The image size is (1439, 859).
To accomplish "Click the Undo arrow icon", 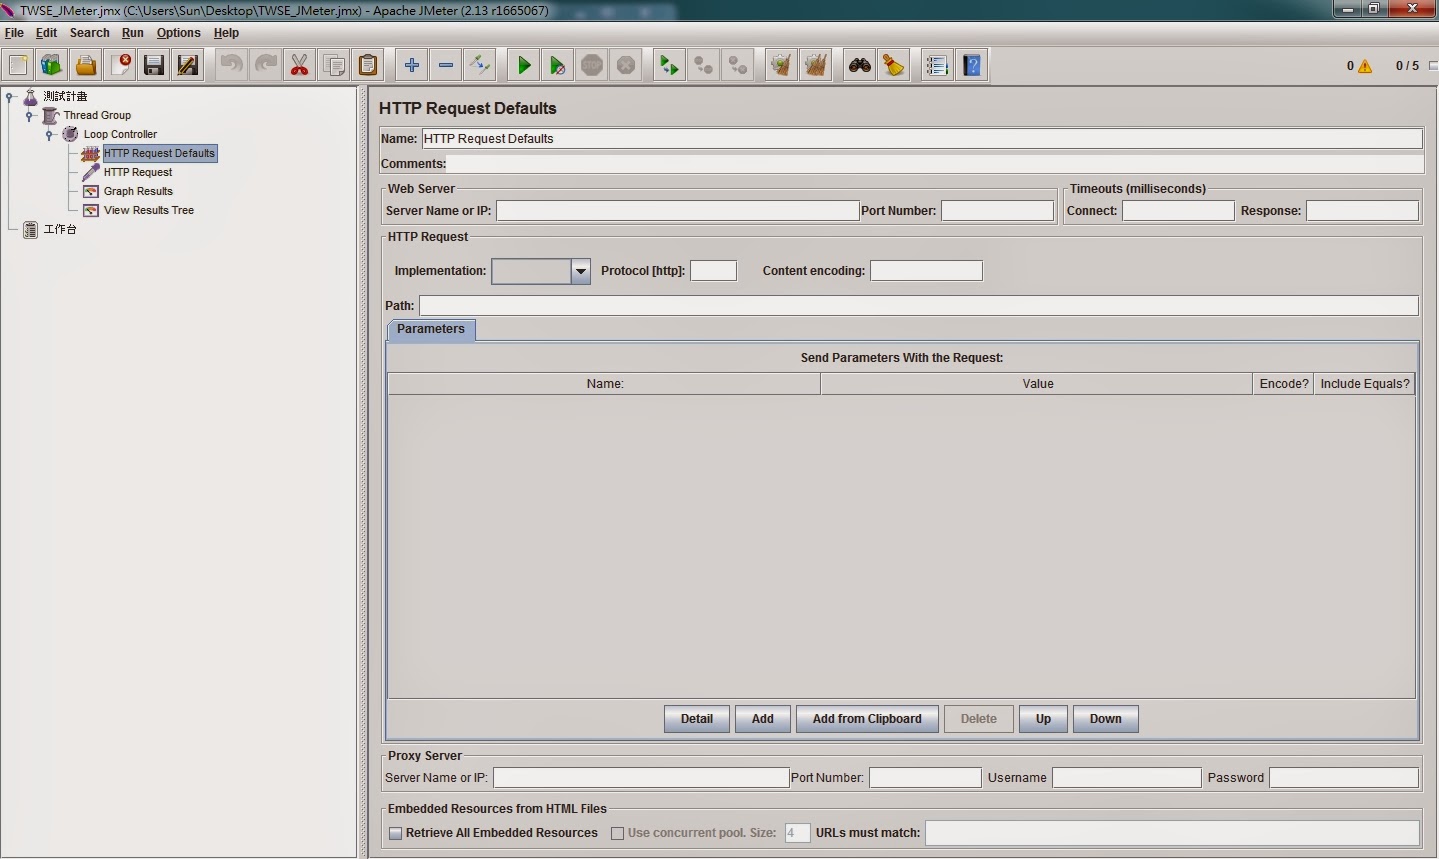I will [232, 66].
